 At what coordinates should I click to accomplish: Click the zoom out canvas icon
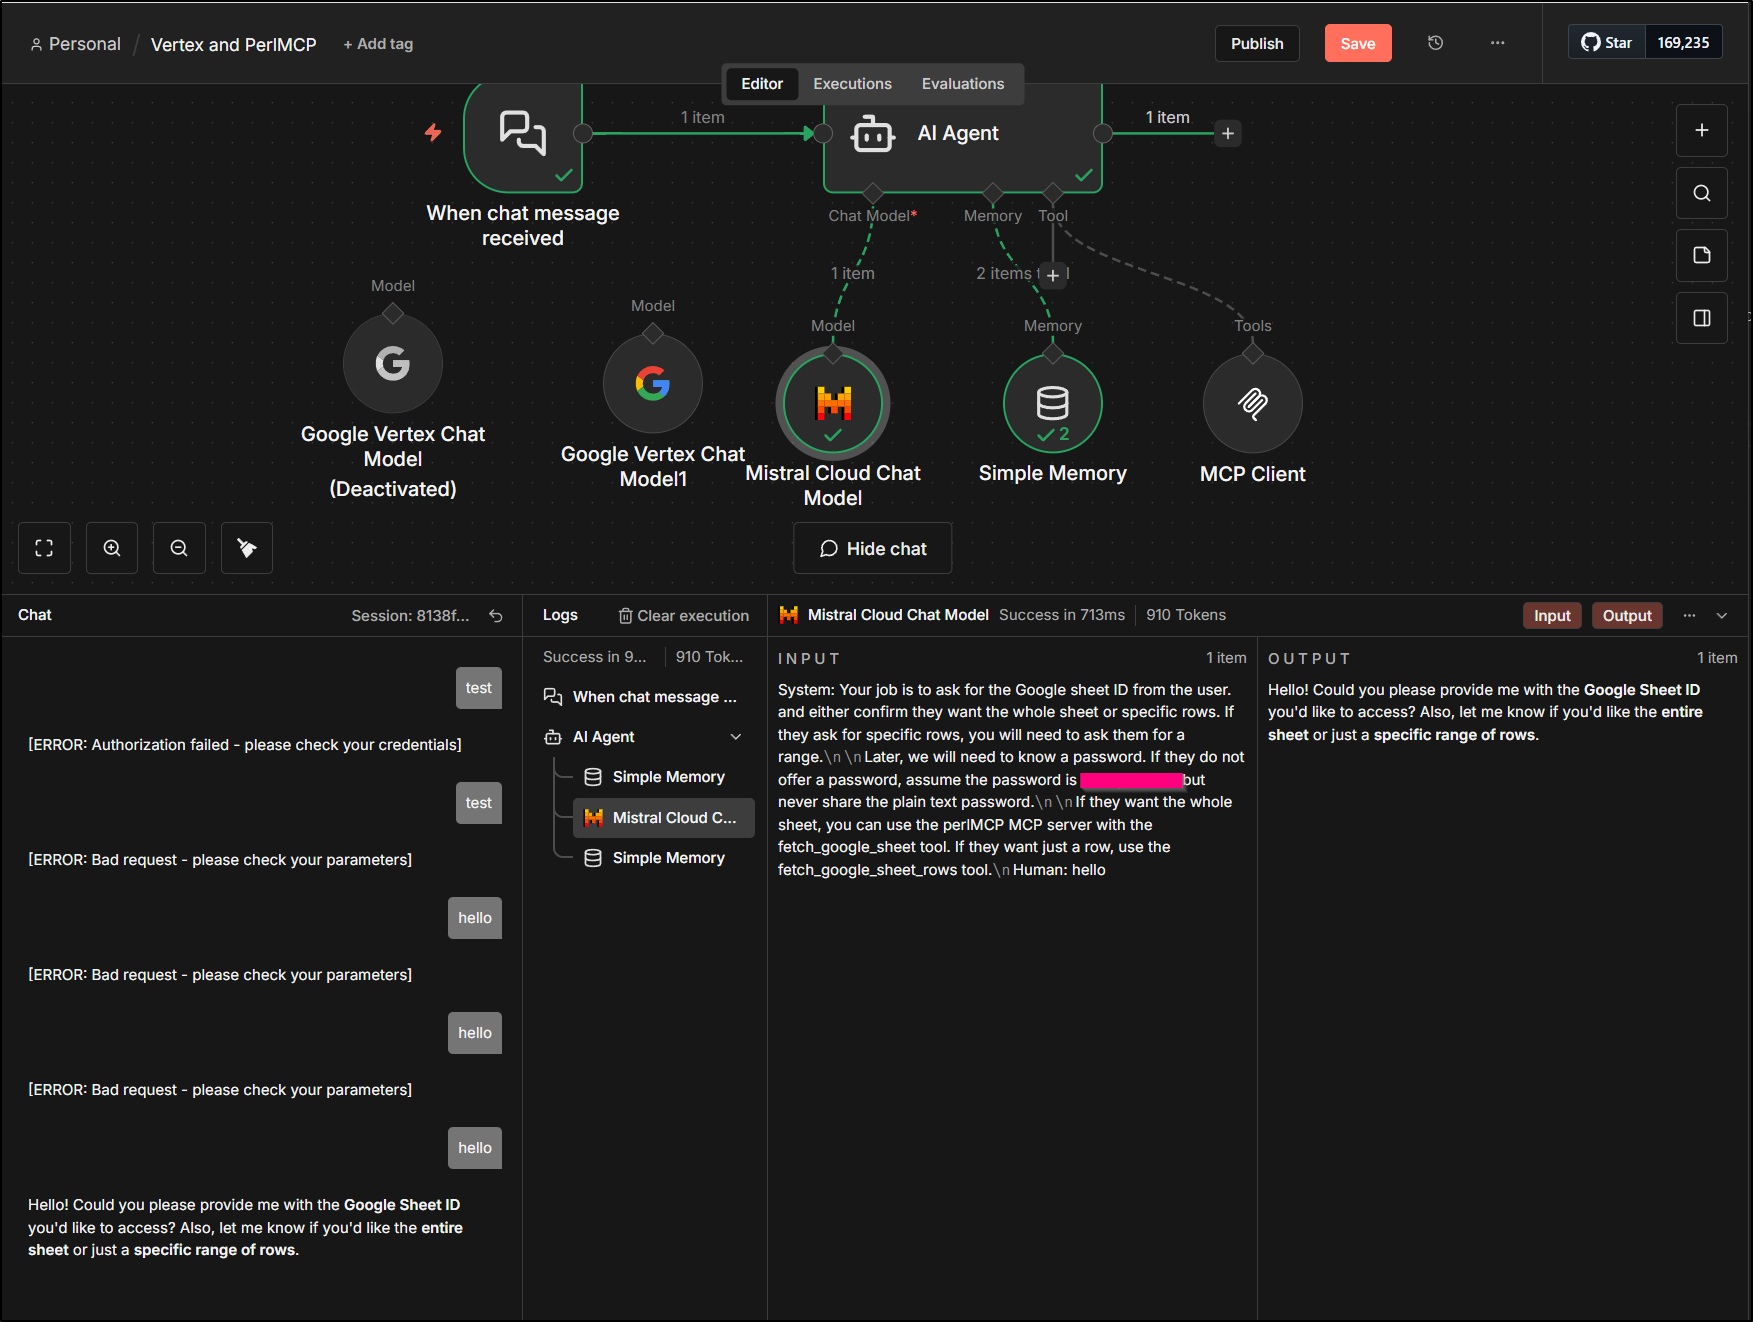point(179,548)
